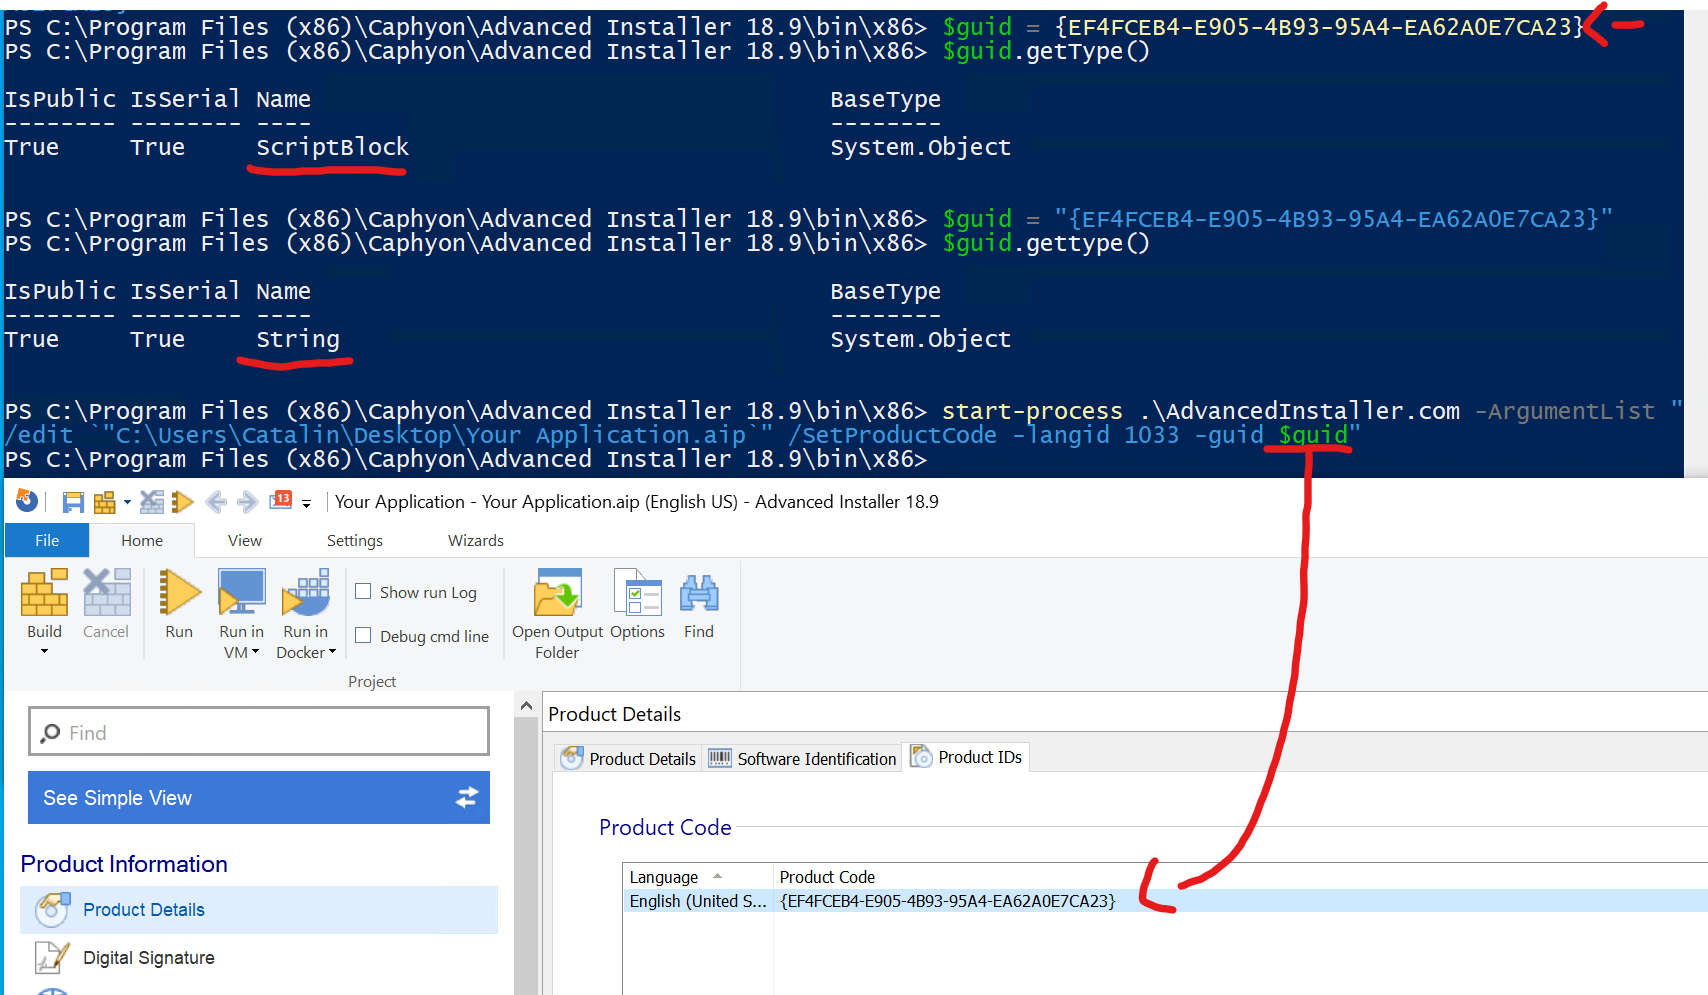This screenshot has width=1708, height=995.
Task: Open the File ribbon tab
Action: click(47, 540)
